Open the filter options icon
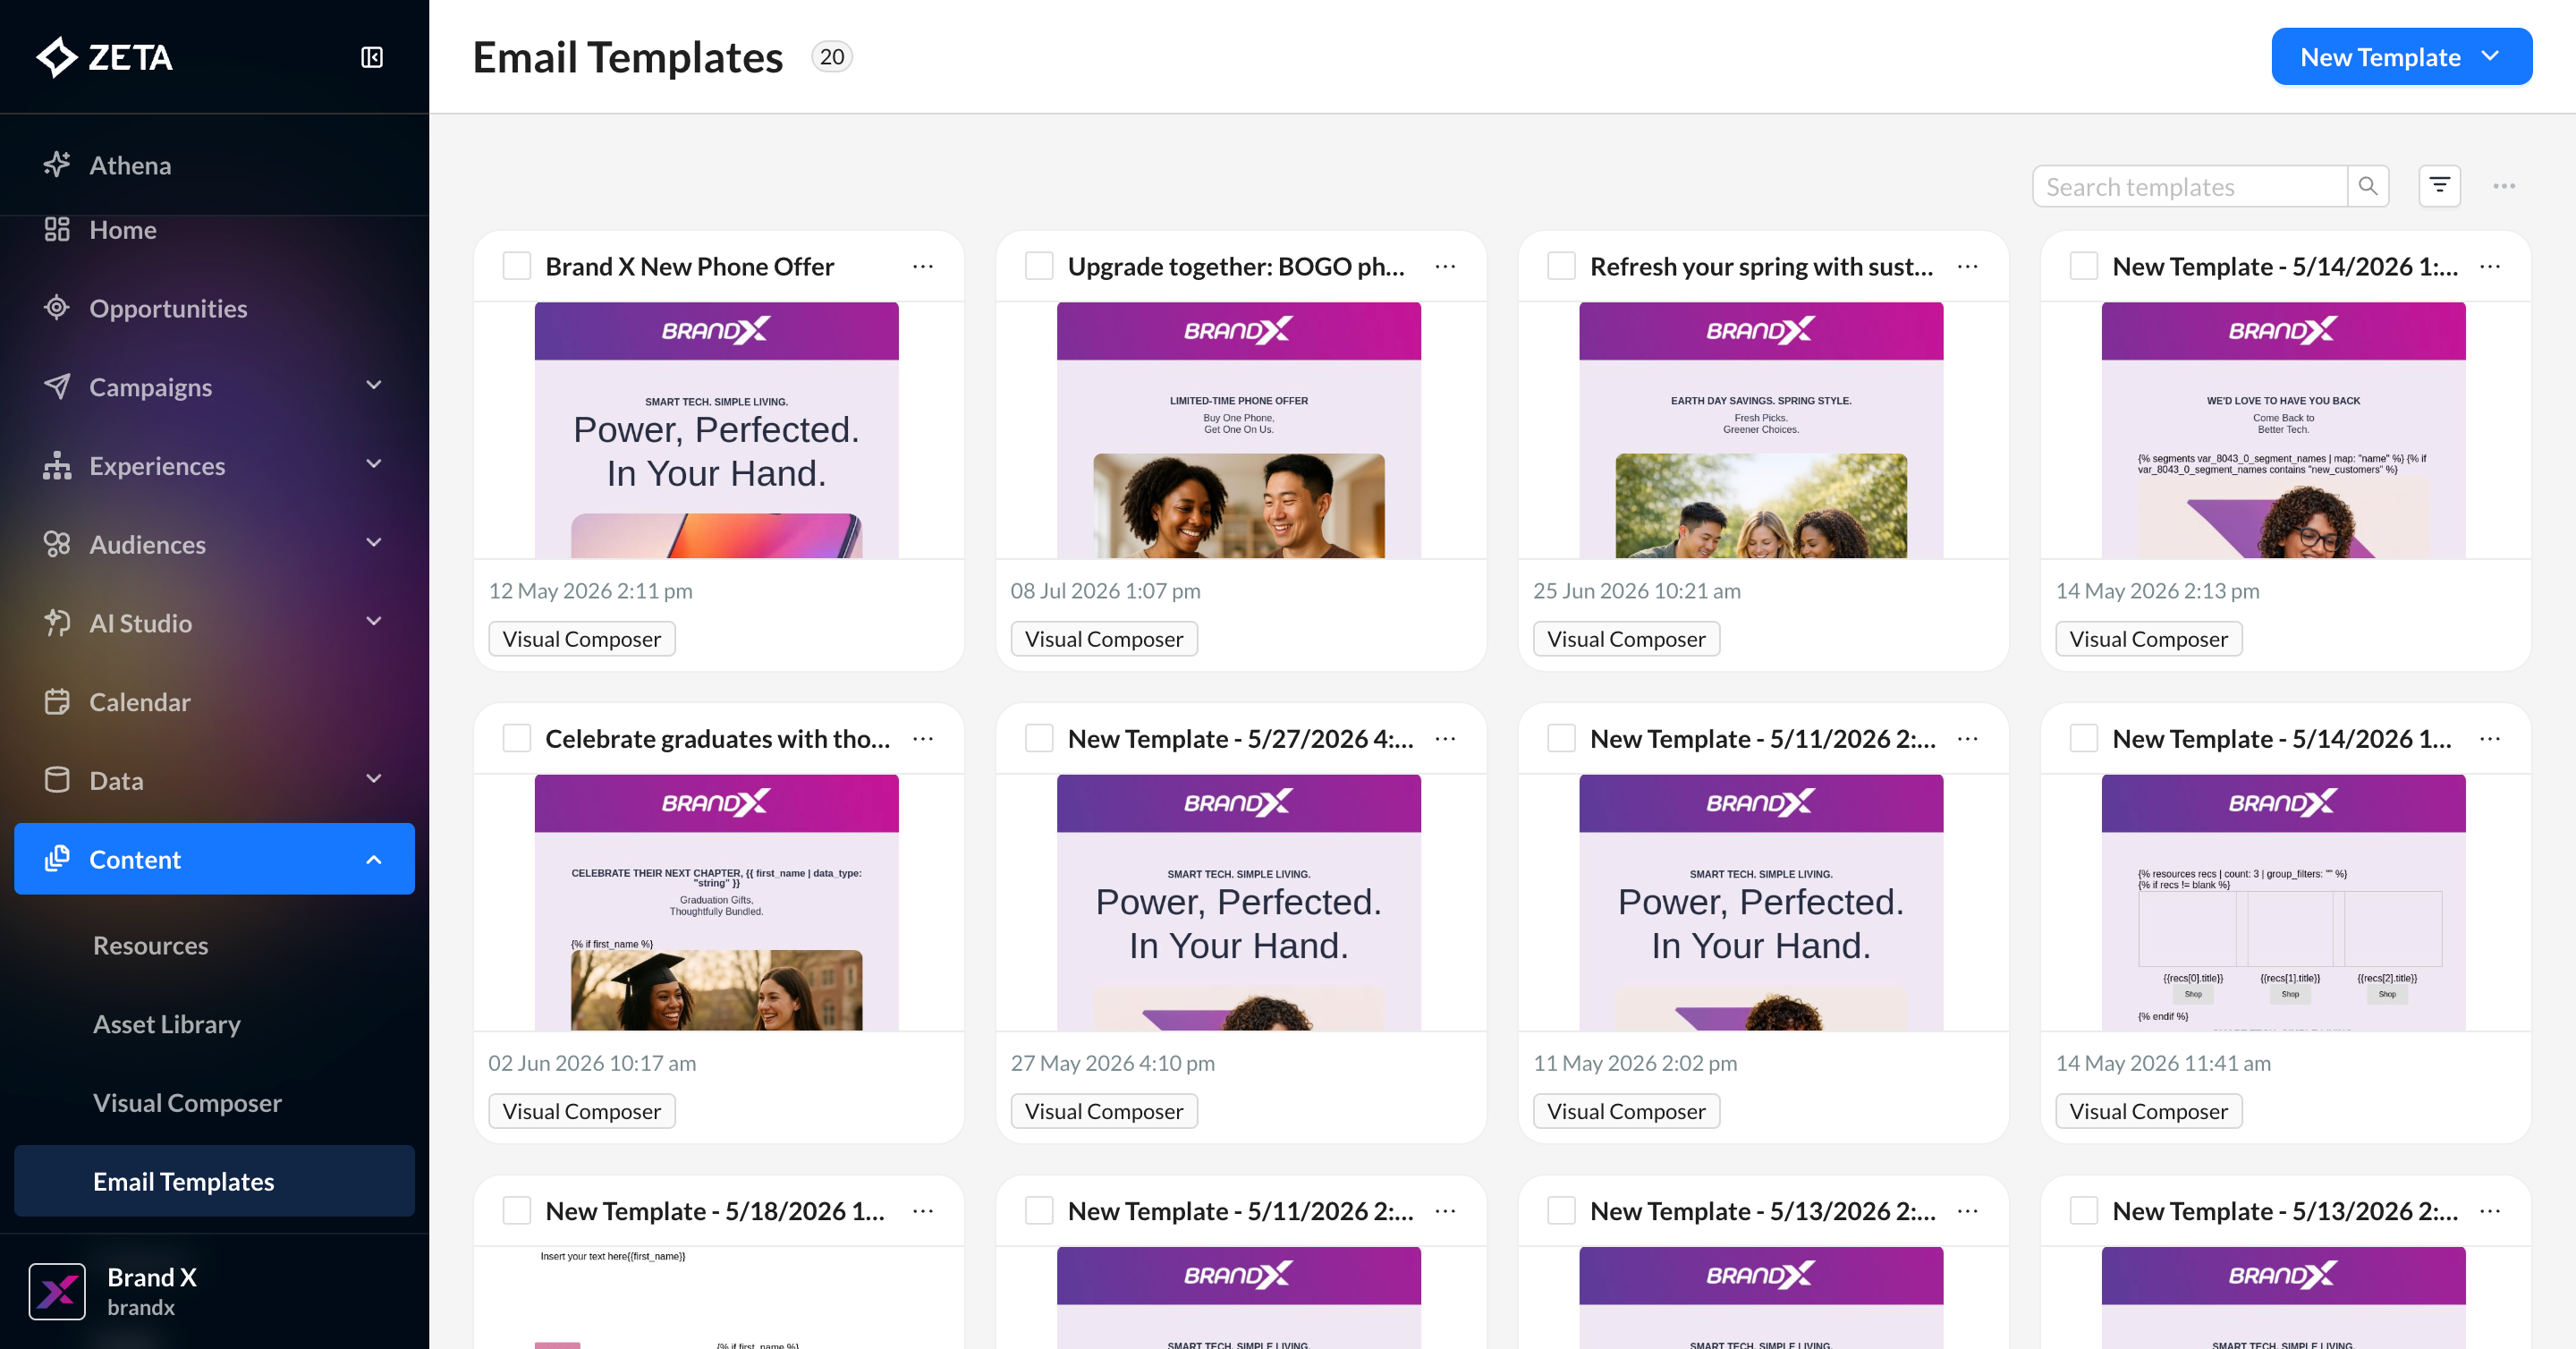Screen dimensions: 2576x1349 tap(2440, 186)
